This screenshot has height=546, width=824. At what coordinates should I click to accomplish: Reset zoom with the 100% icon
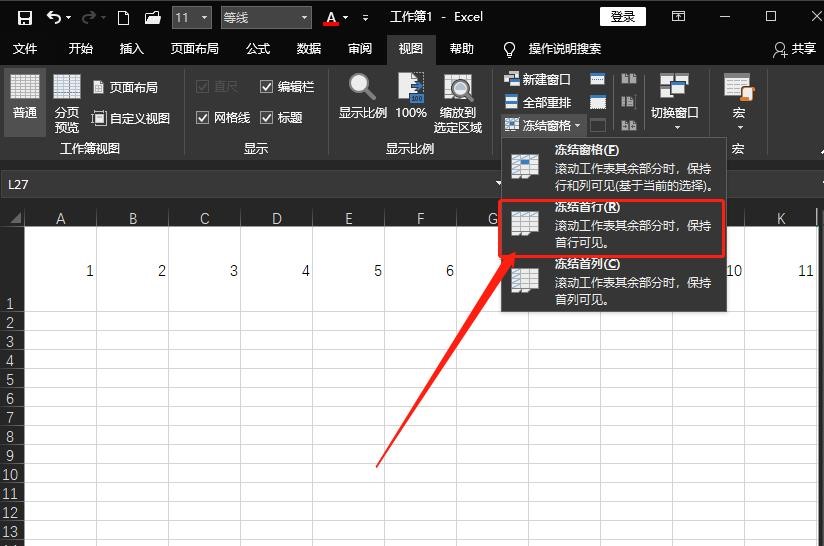coord(411,97)
